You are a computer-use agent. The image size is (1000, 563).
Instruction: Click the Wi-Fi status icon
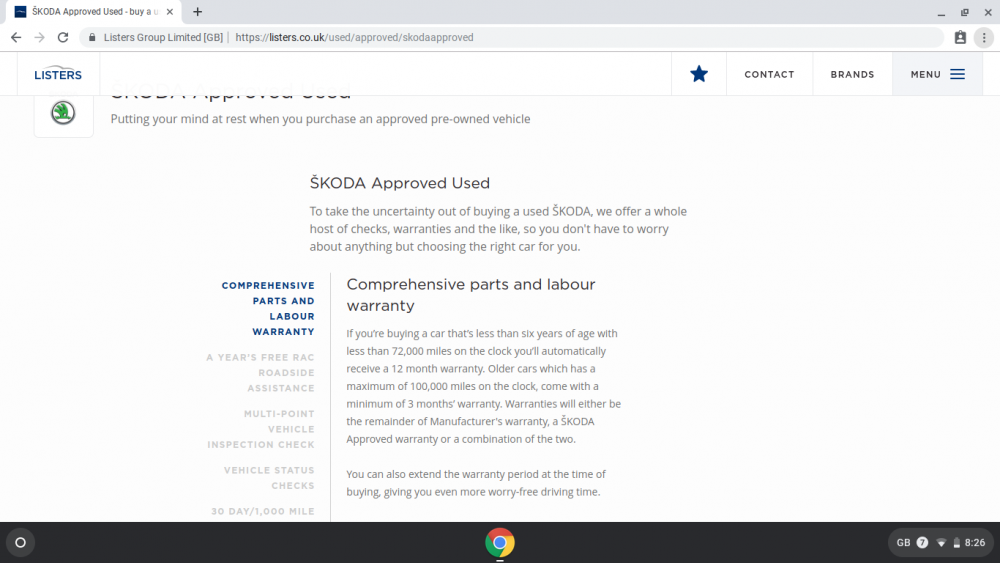coord(941,543)
